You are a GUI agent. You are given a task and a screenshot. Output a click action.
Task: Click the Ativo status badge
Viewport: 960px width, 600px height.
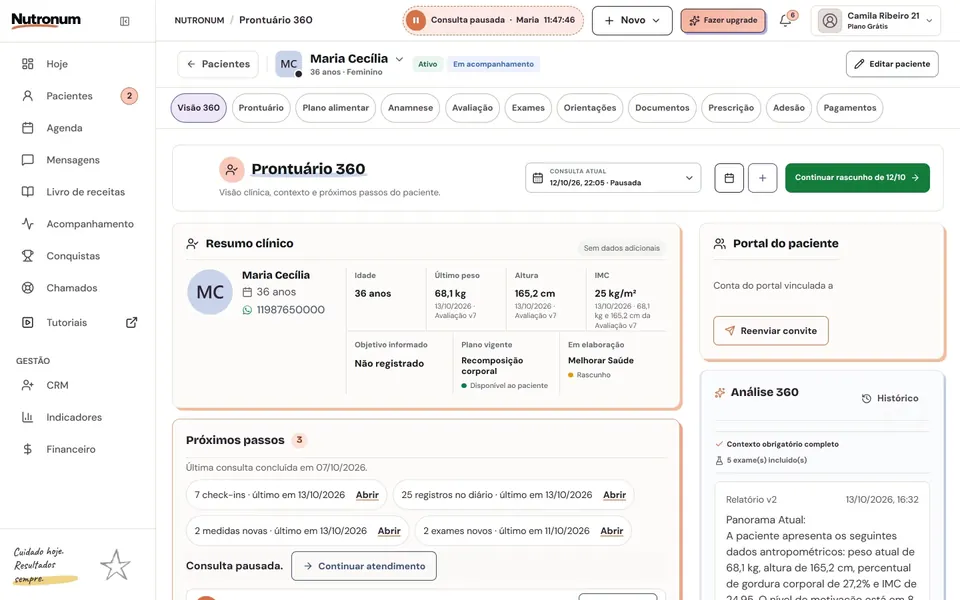click(427, 64)
